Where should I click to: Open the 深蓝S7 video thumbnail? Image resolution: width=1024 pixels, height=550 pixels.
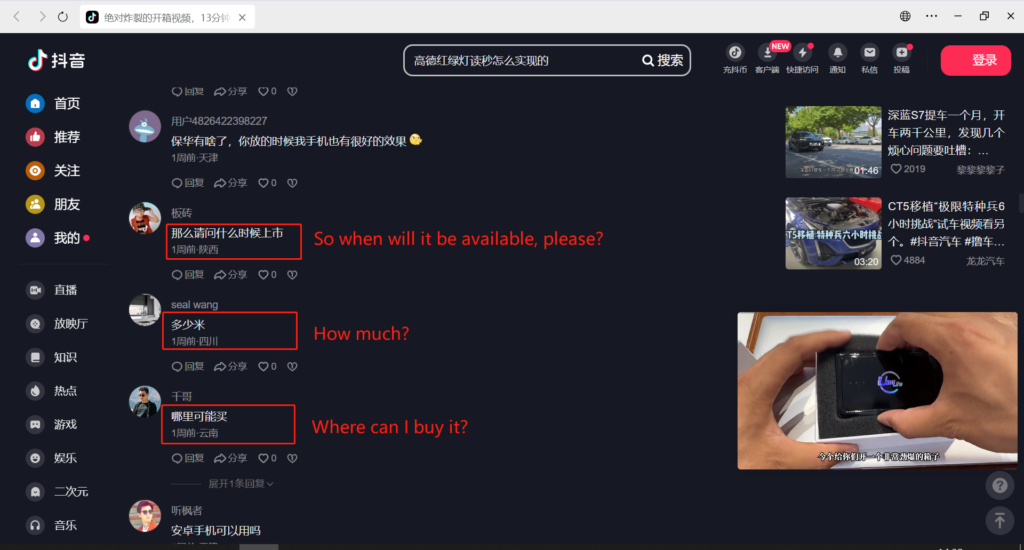833,142
